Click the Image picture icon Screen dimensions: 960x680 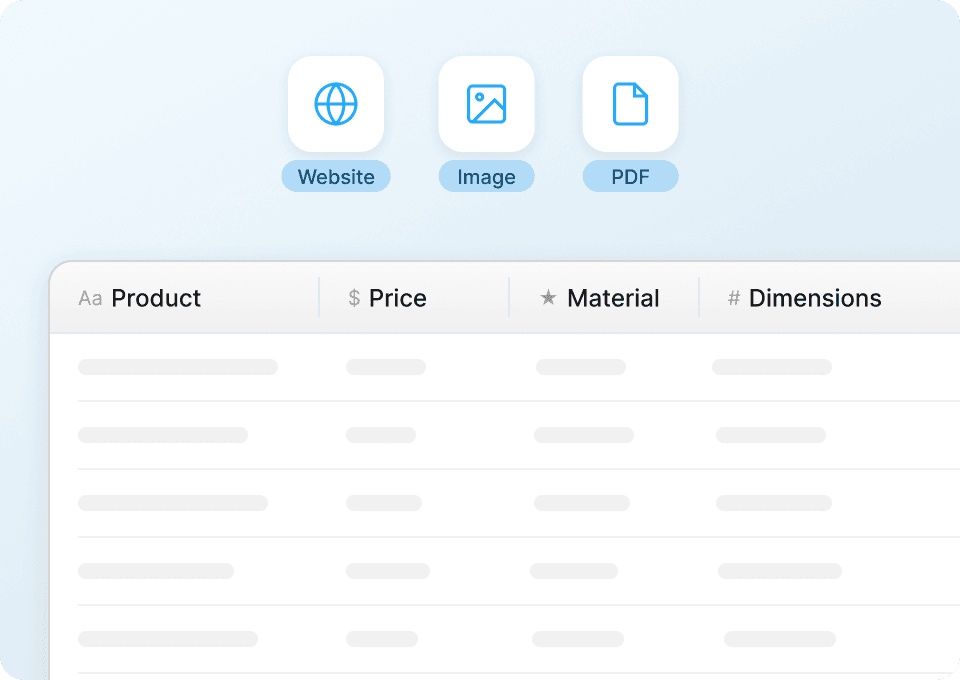tap(486, 104)
